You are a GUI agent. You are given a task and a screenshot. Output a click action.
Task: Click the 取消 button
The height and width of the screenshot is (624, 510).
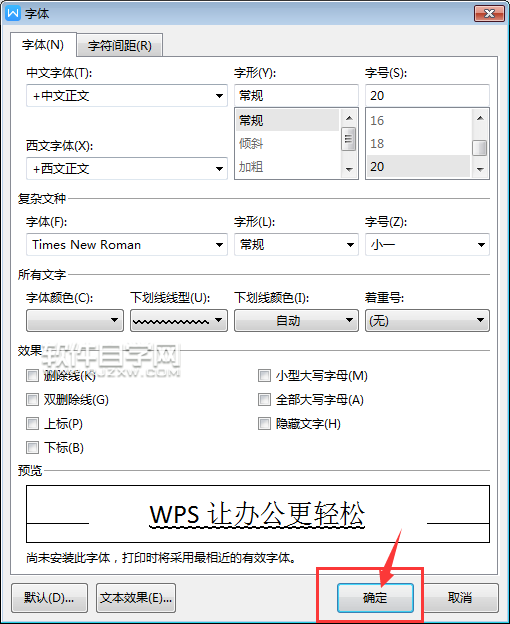tap(460, 598)
